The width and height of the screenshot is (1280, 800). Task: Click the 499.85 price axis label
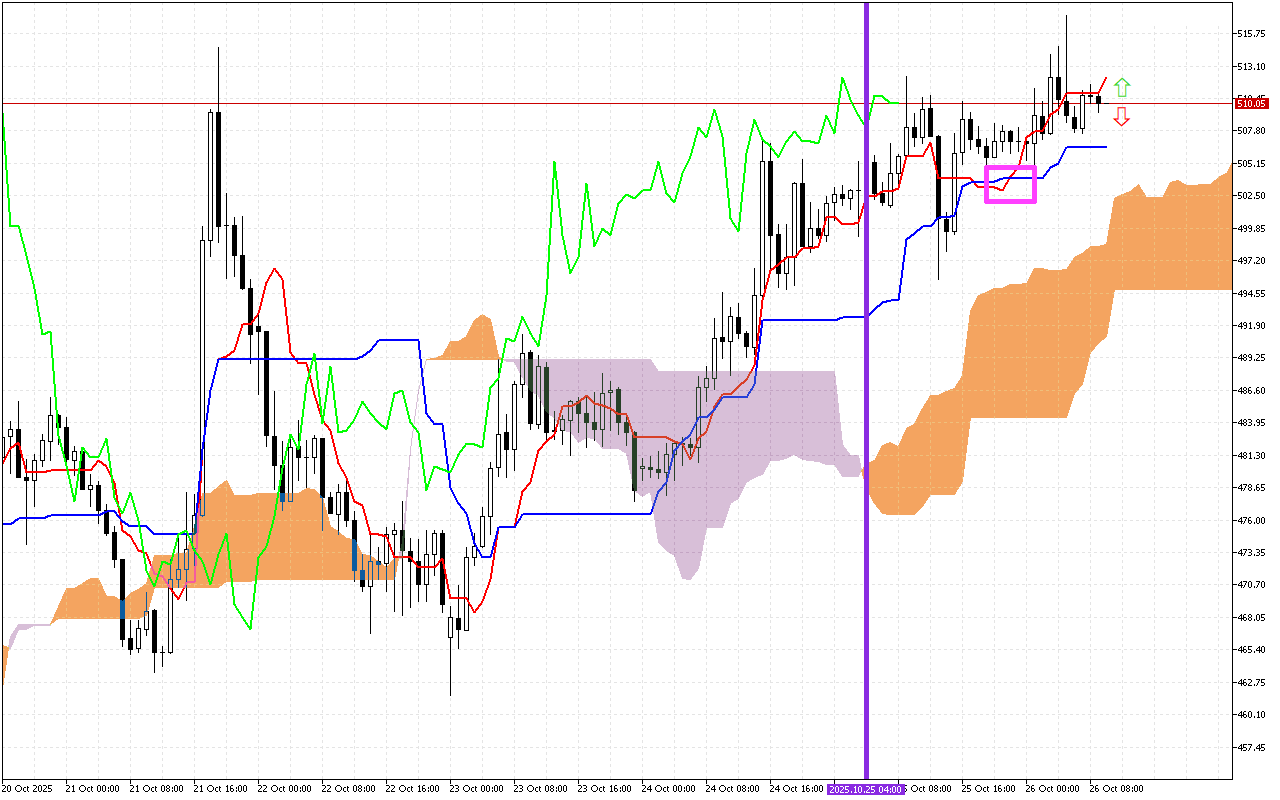(1252, 228)
